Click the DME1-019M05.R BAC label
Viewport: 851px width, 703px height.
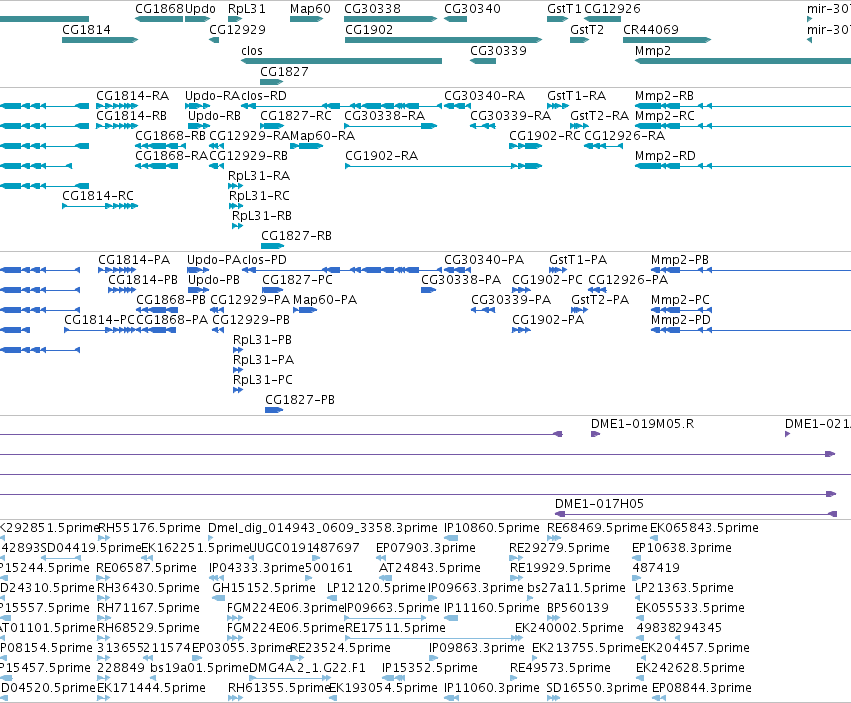pos(643,423)
